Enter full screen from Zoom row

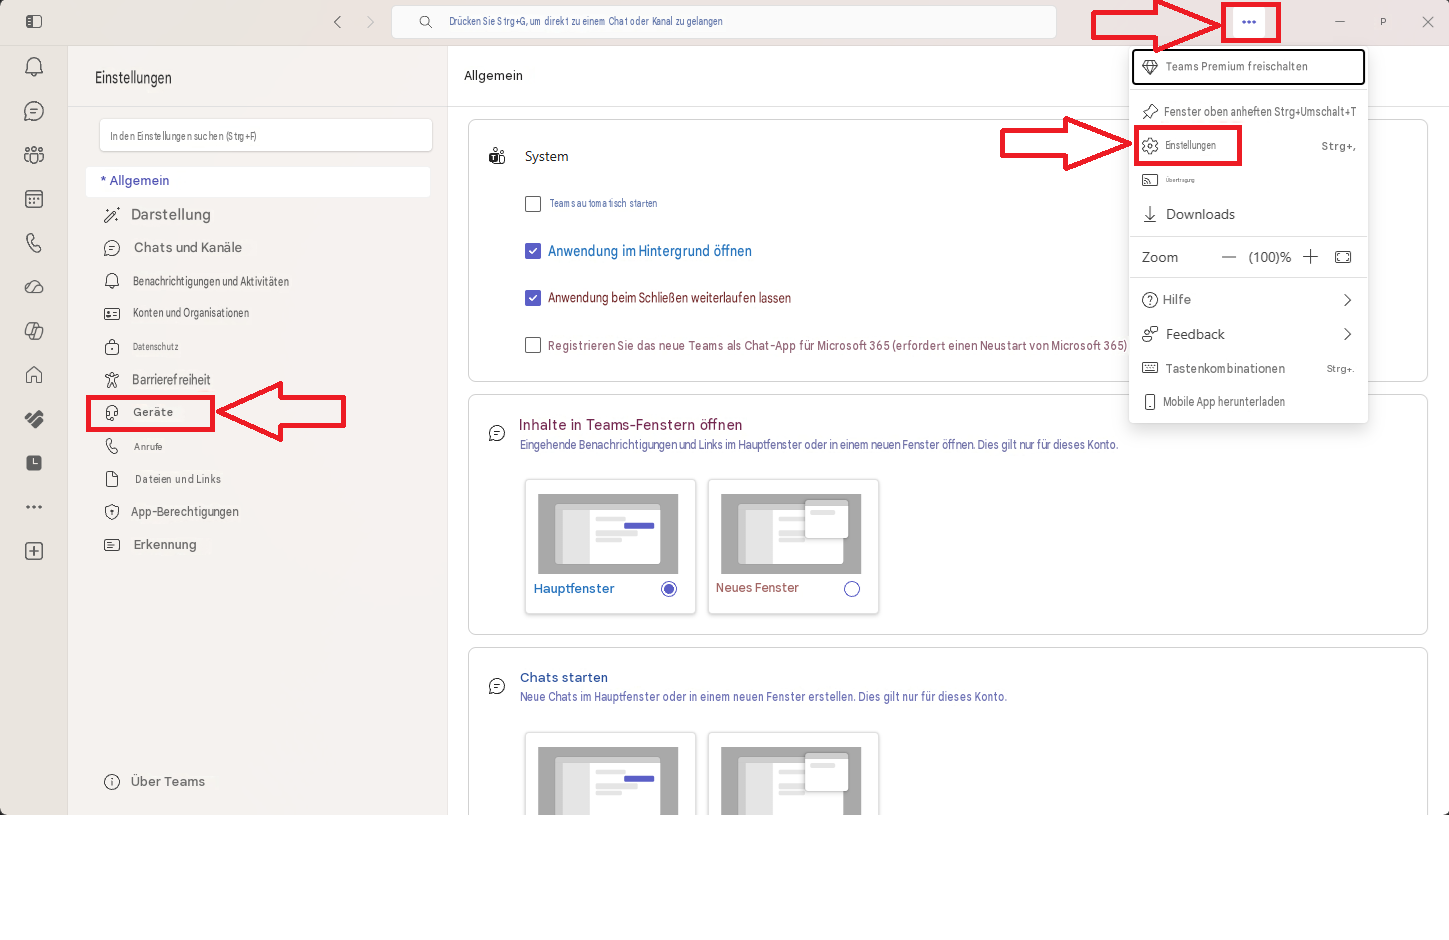[1343, 257]
